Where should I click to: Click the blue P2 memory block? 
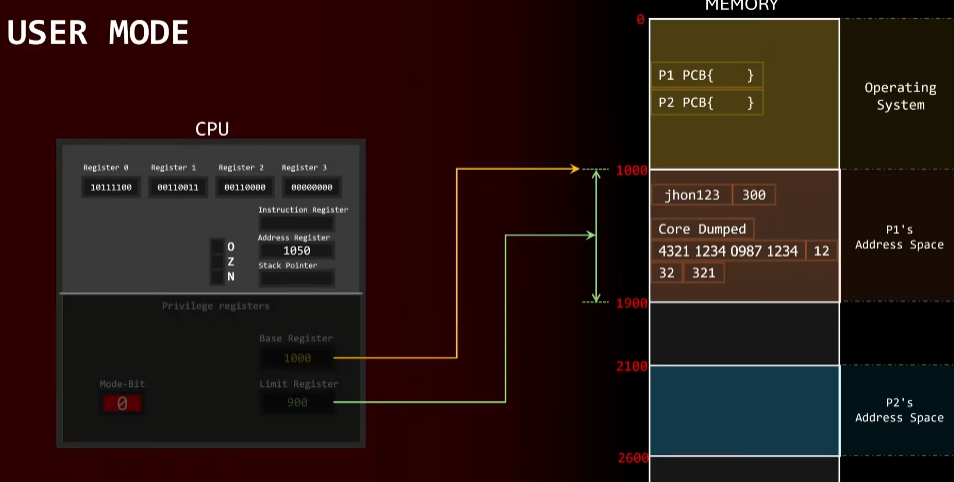[745, 411]
